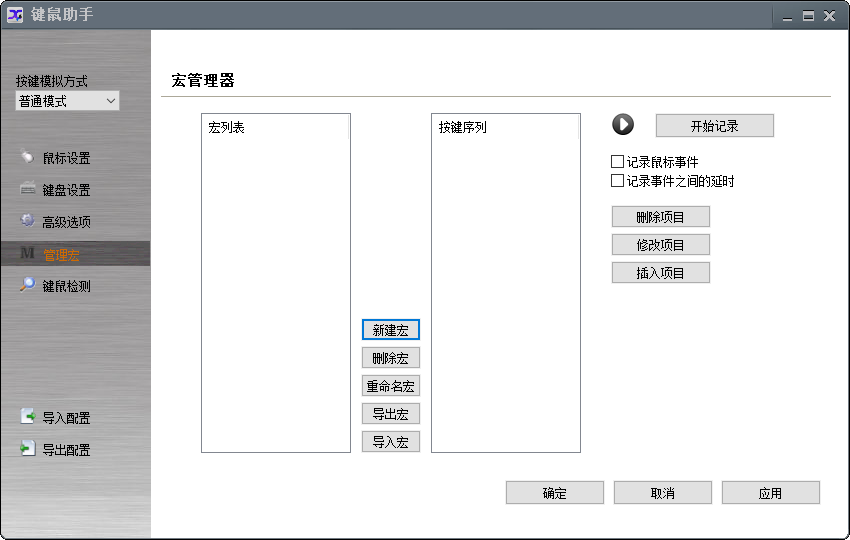Choose 导出配置 in the sidebar
This screenshot has width=850, height=540.
pos(66,449)
